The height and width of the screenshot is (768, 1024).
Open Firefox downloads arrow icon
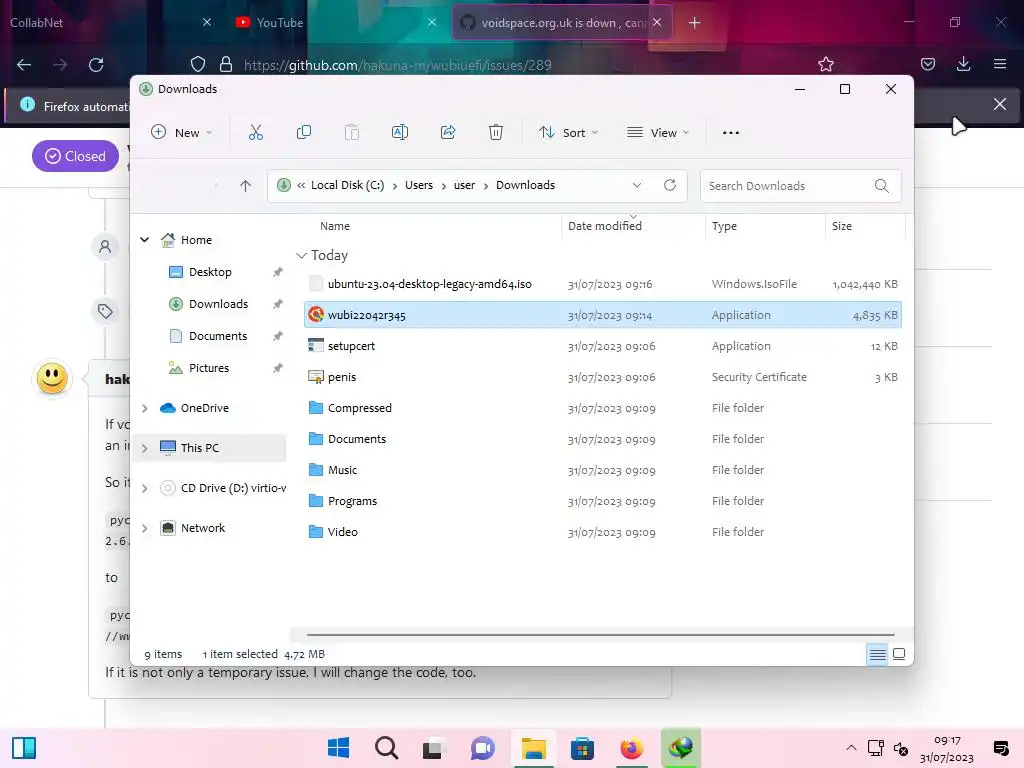[963, 64]
